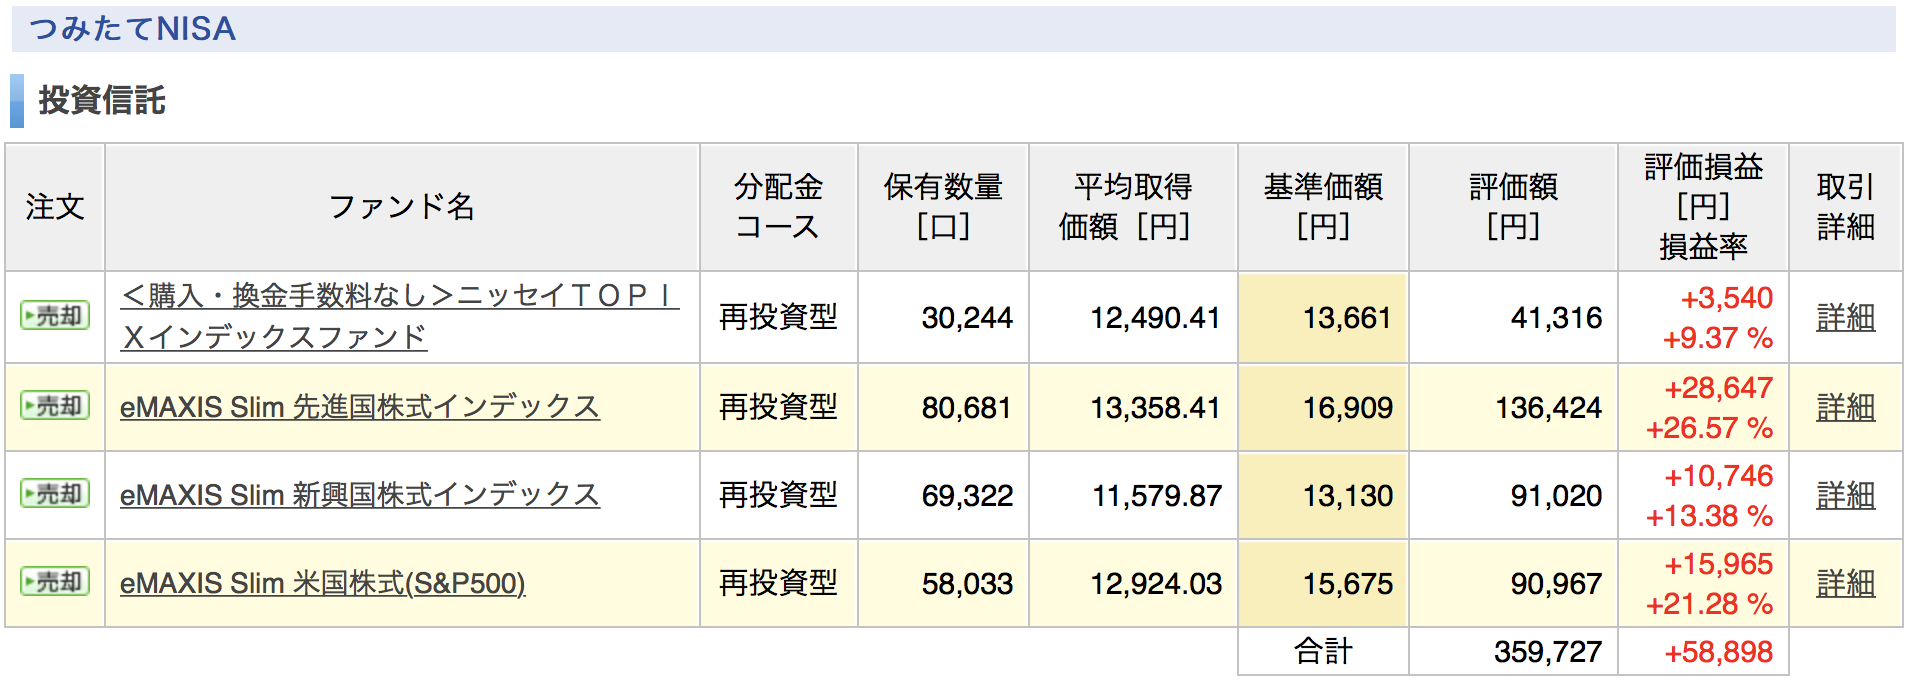The height and width of the screenshot is (680, 1906).
Task: Select the holding quantity 30,244
Action: (x=967, y=318)
